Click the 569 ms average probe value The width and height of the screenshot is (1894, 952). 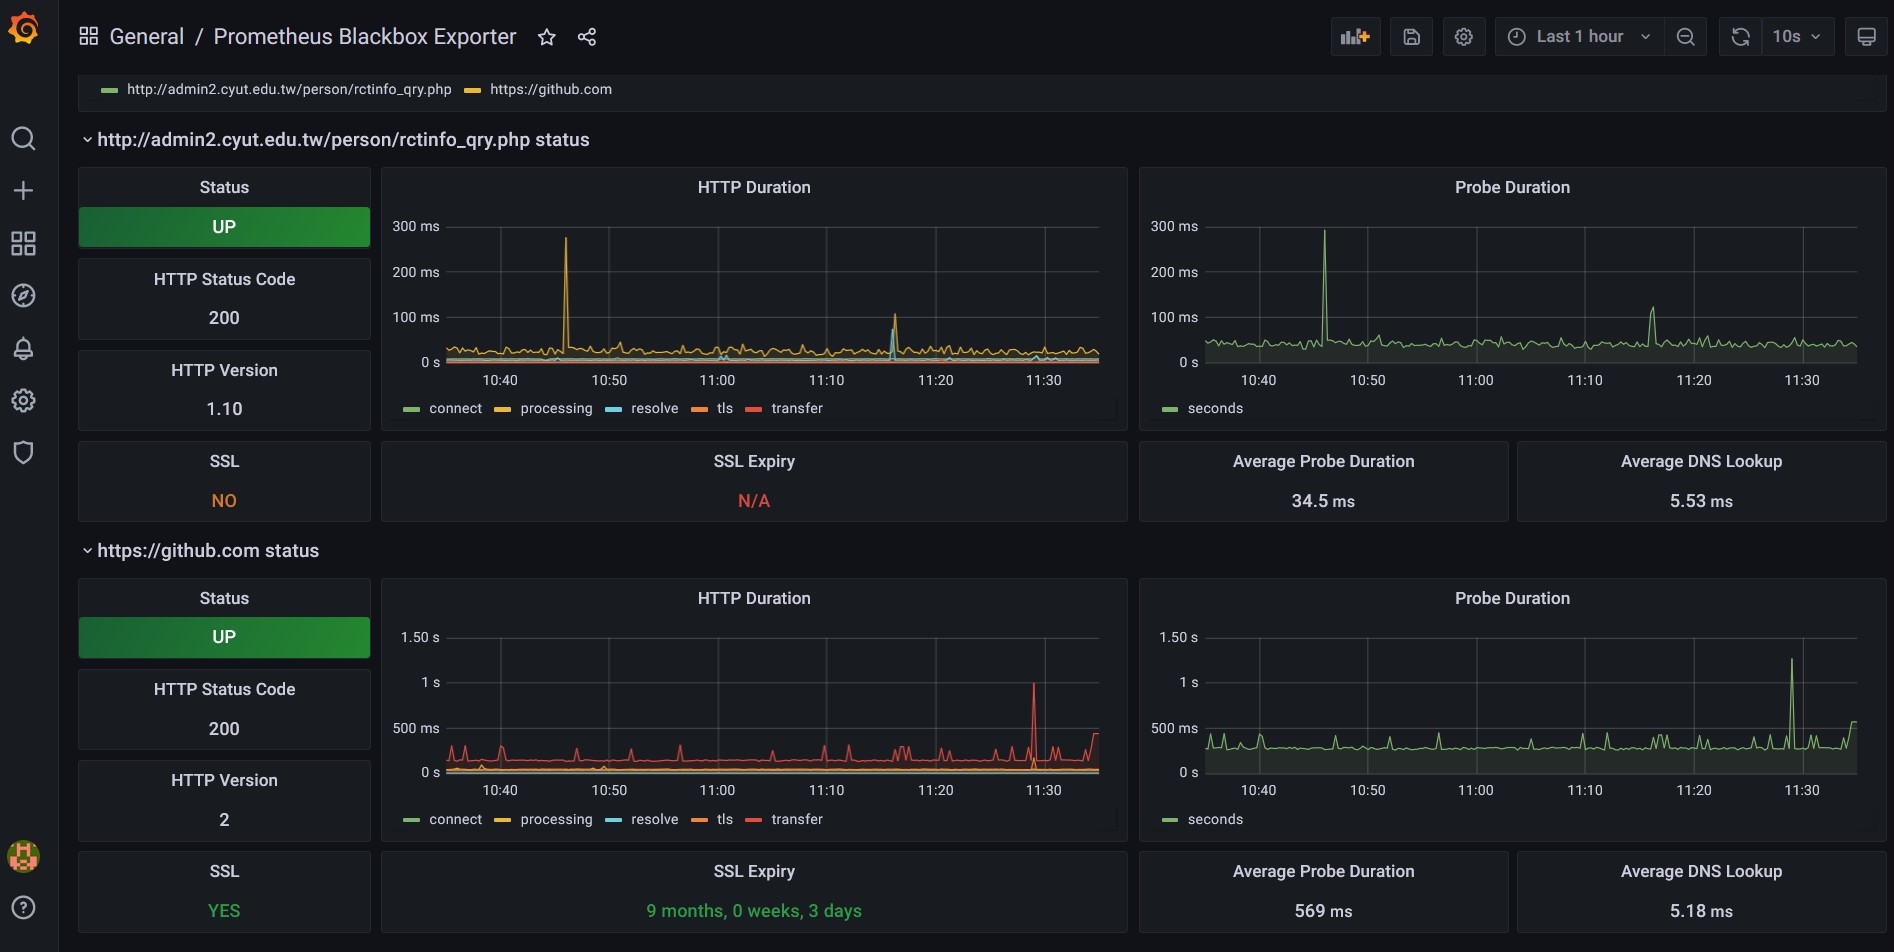click(1323, 911)
